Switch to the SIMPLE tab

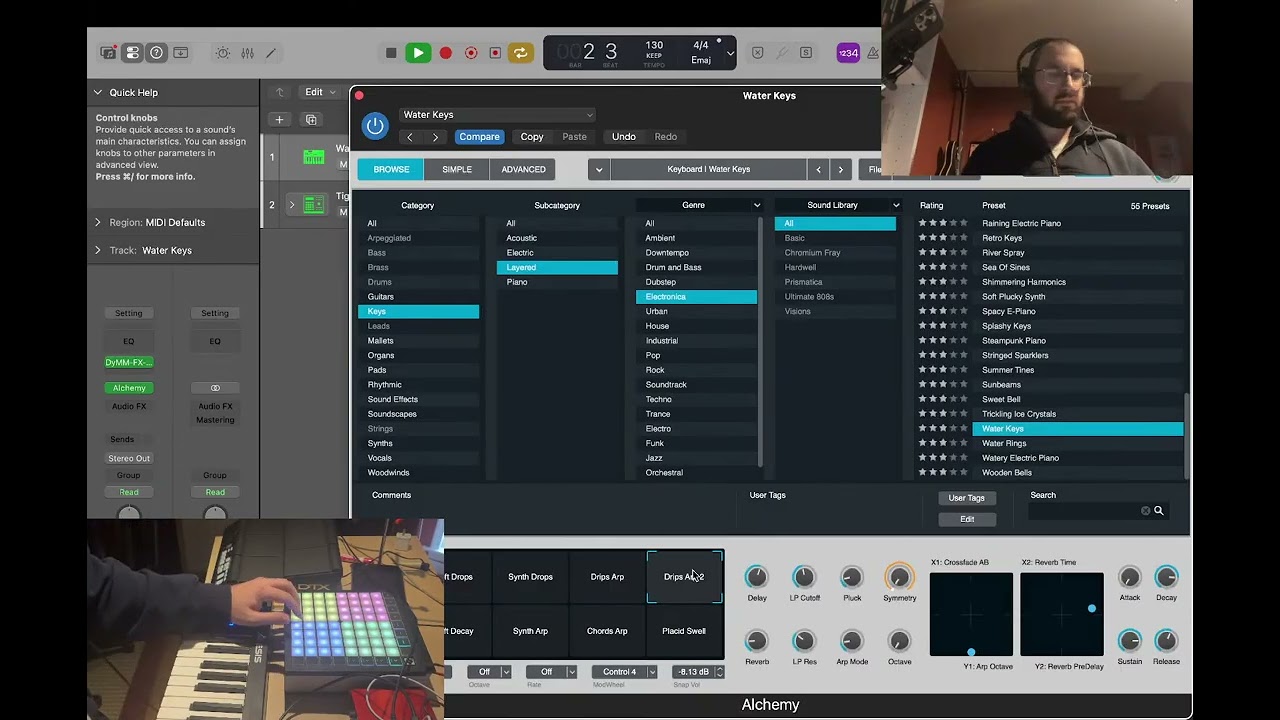coord(457,170)
